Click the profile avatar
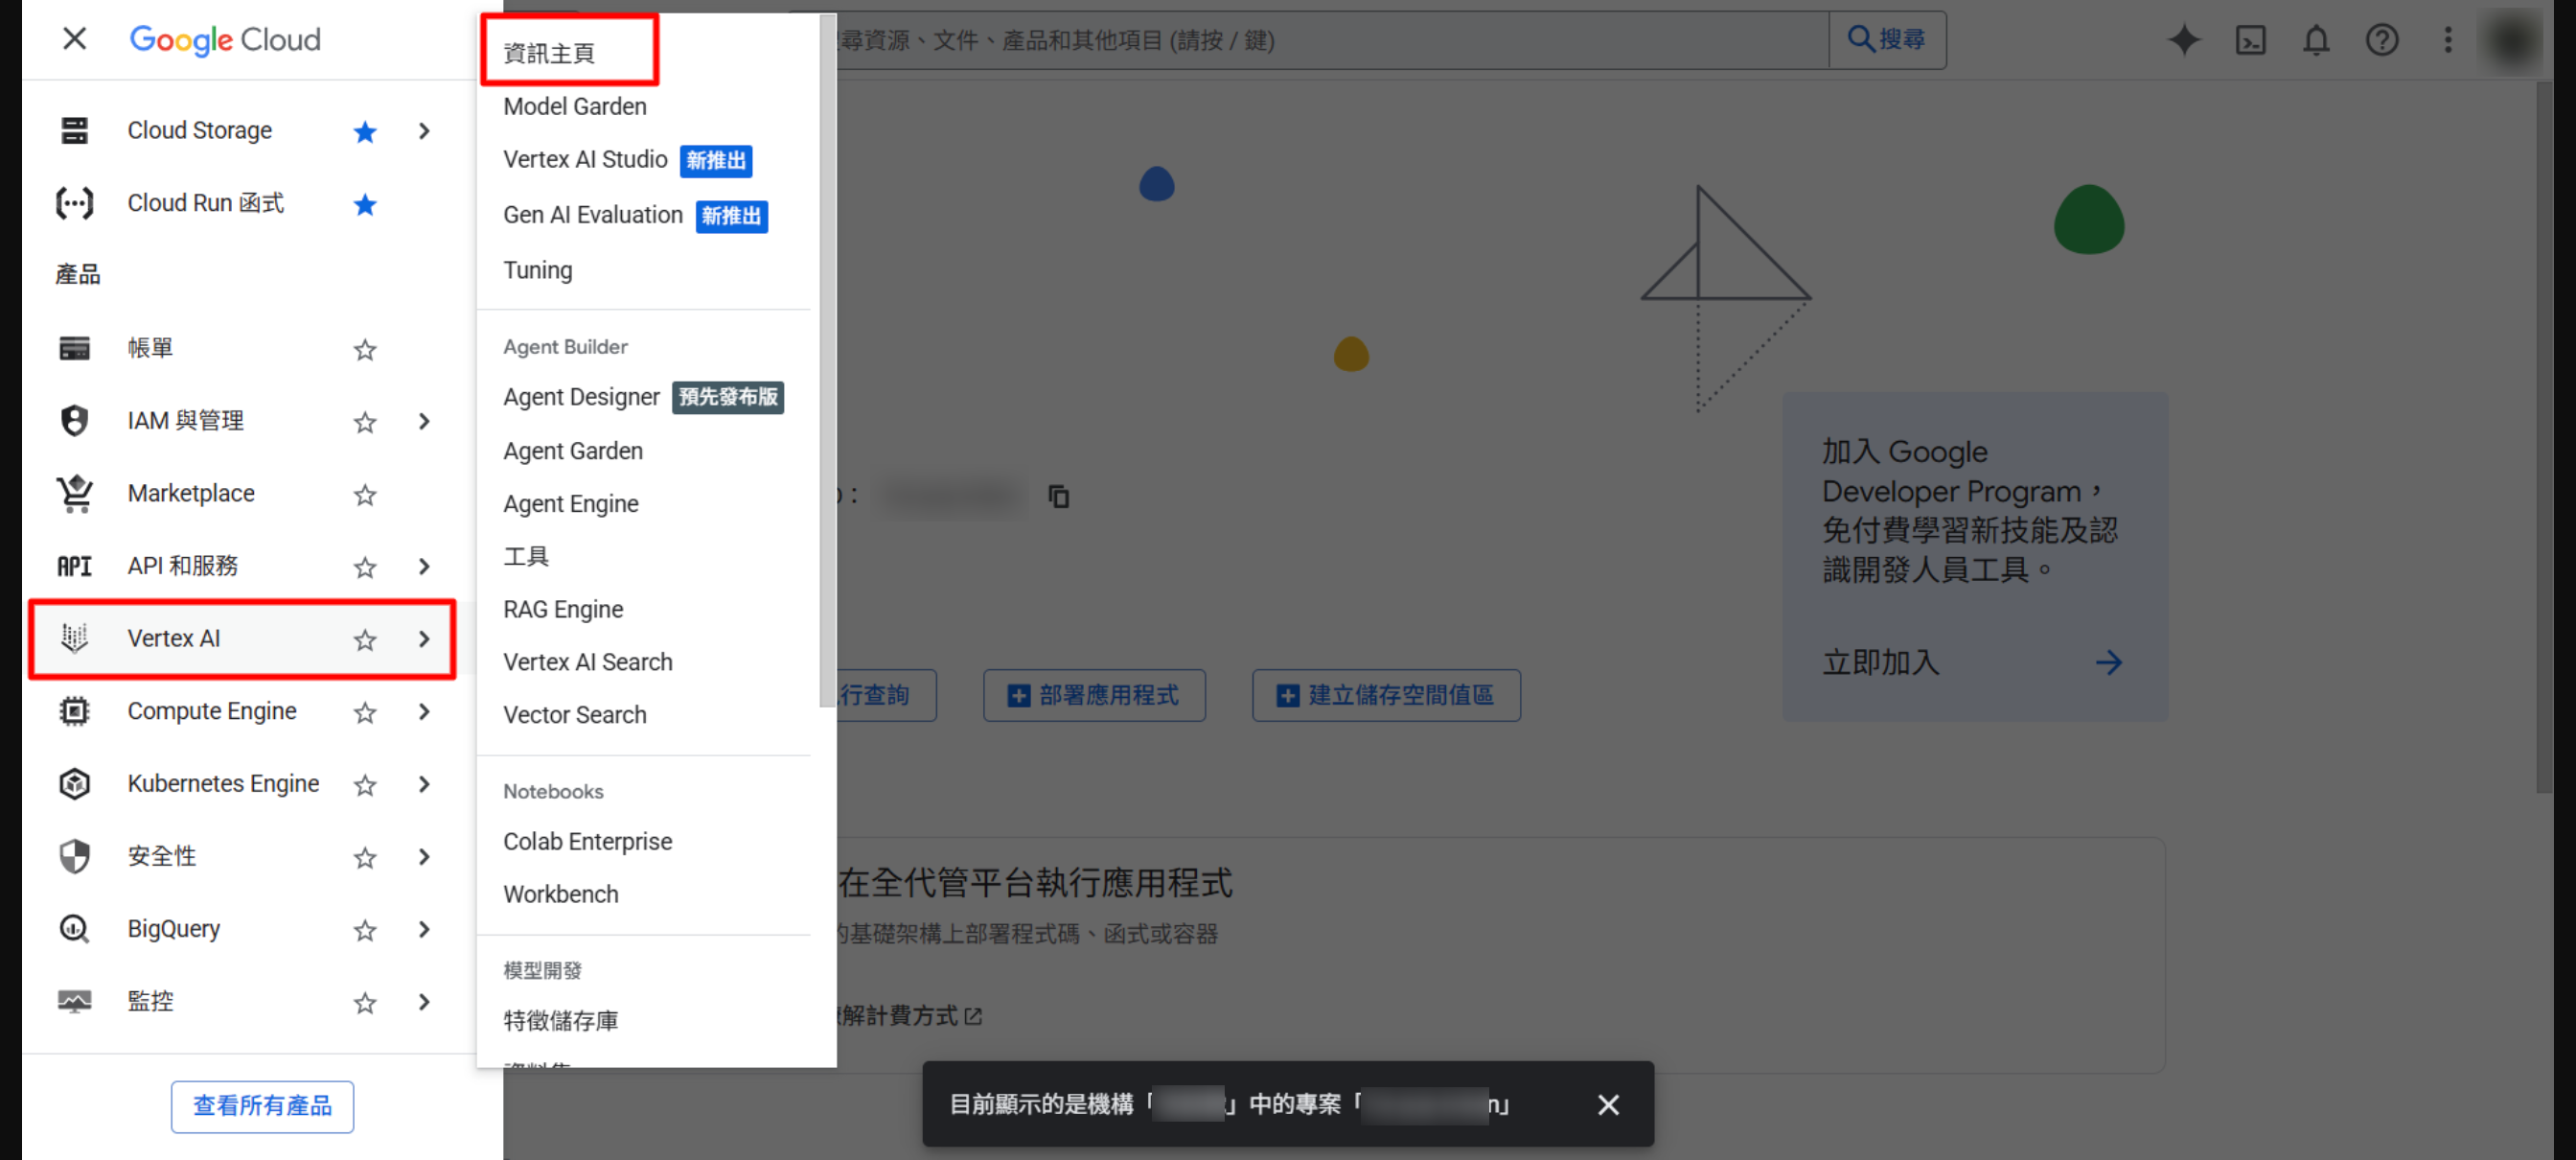This screenshot has height=1160, width=2576. [2511, 40]
